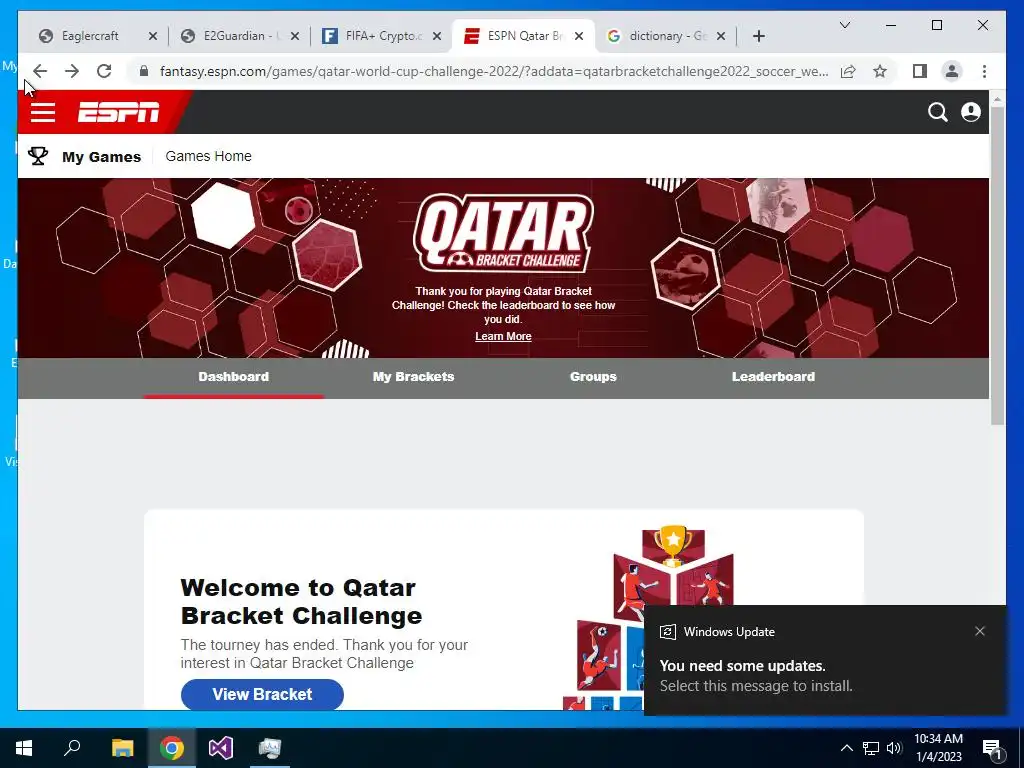
Task: Expand Chrome tab search chevron
Action: [x=844, y=25]
